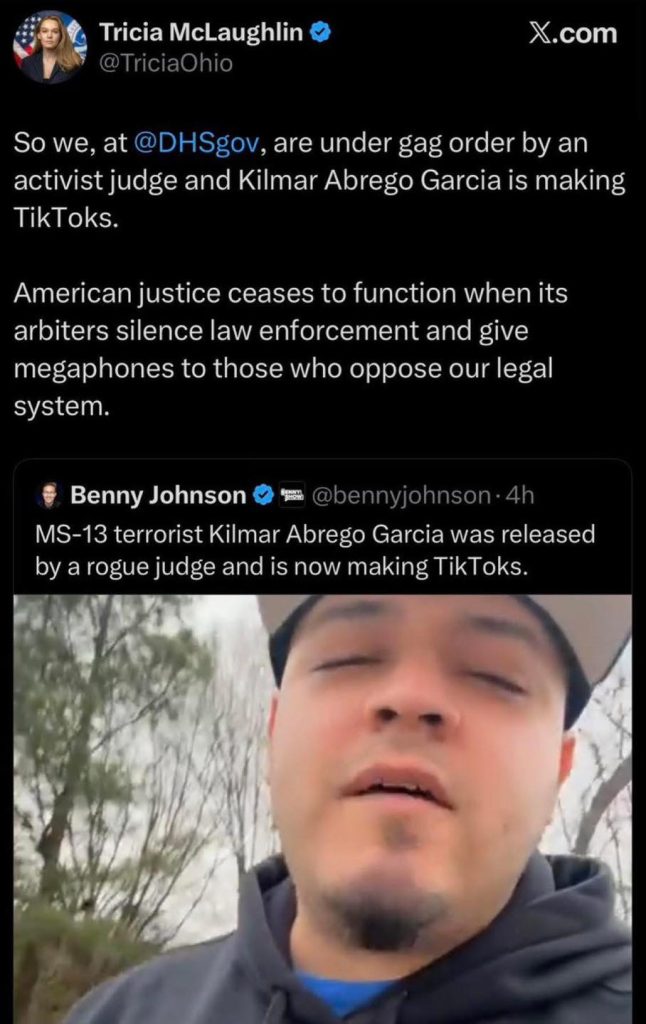Tap Benny Johnson's small avatar
Screen dimensions: 646x1024
[49, 495]
